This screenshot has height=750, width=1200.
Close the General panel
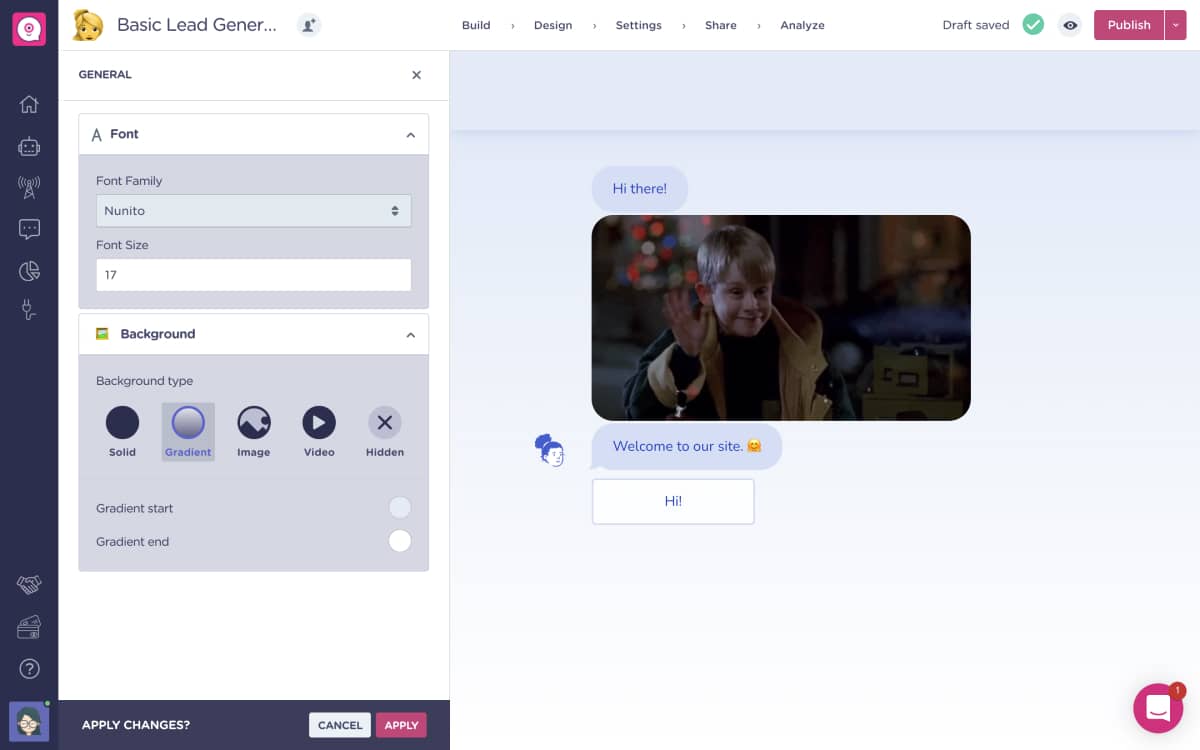coord(417,75)
